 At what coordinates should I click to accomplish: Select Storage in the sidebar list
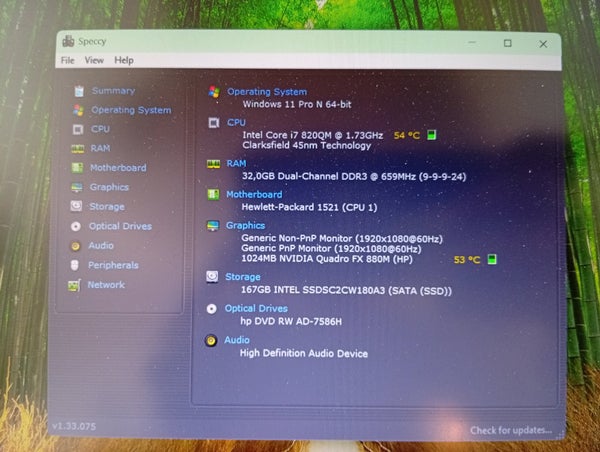click(107, 207)
